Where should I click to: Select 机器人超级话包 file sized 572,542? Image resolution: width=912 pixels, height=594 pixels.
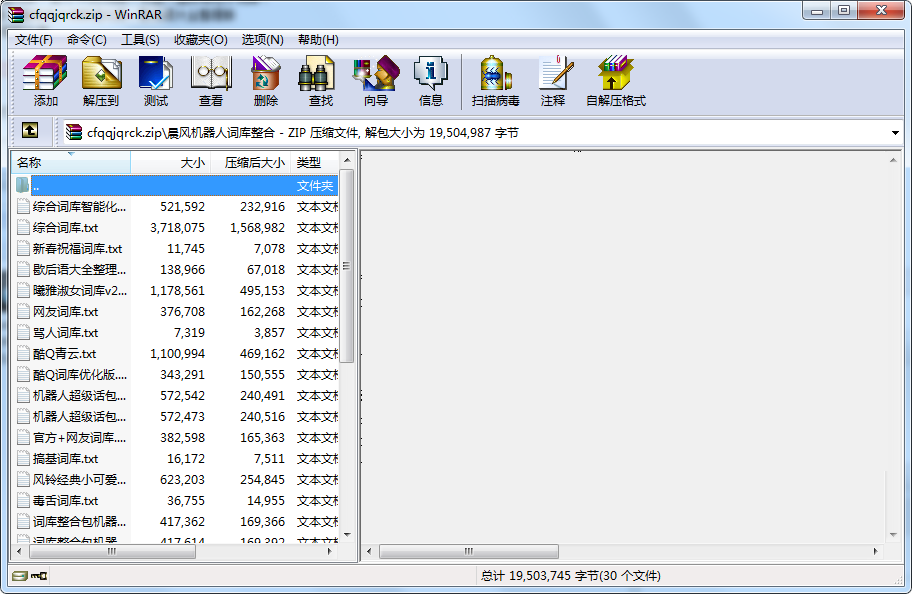pos(175,396)
